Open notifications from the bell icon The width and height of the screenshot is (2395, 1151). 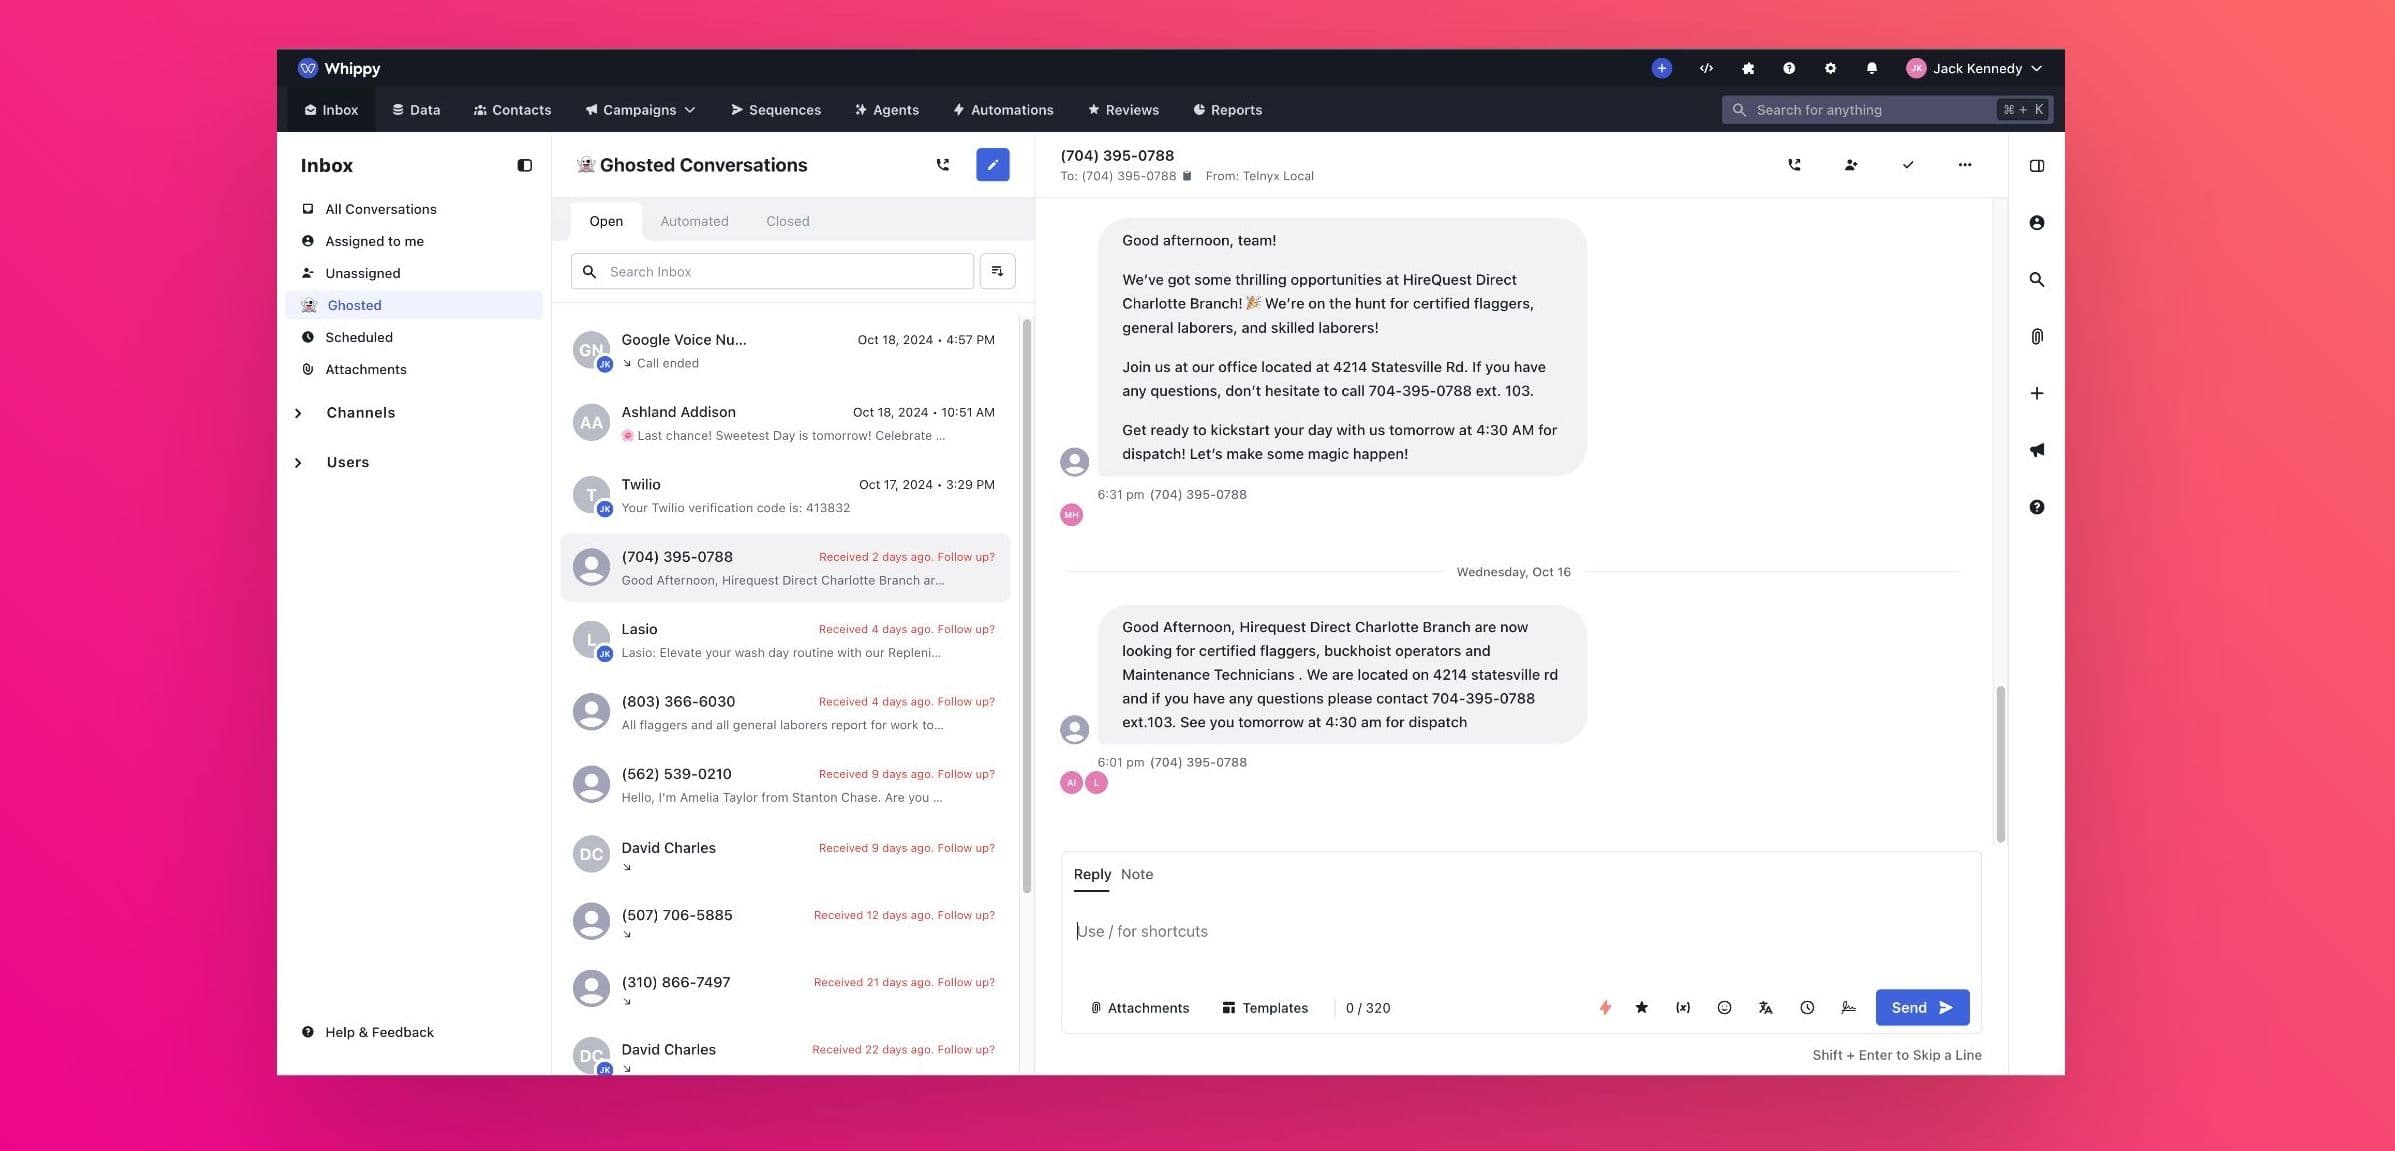click(x=1871, y=68)
